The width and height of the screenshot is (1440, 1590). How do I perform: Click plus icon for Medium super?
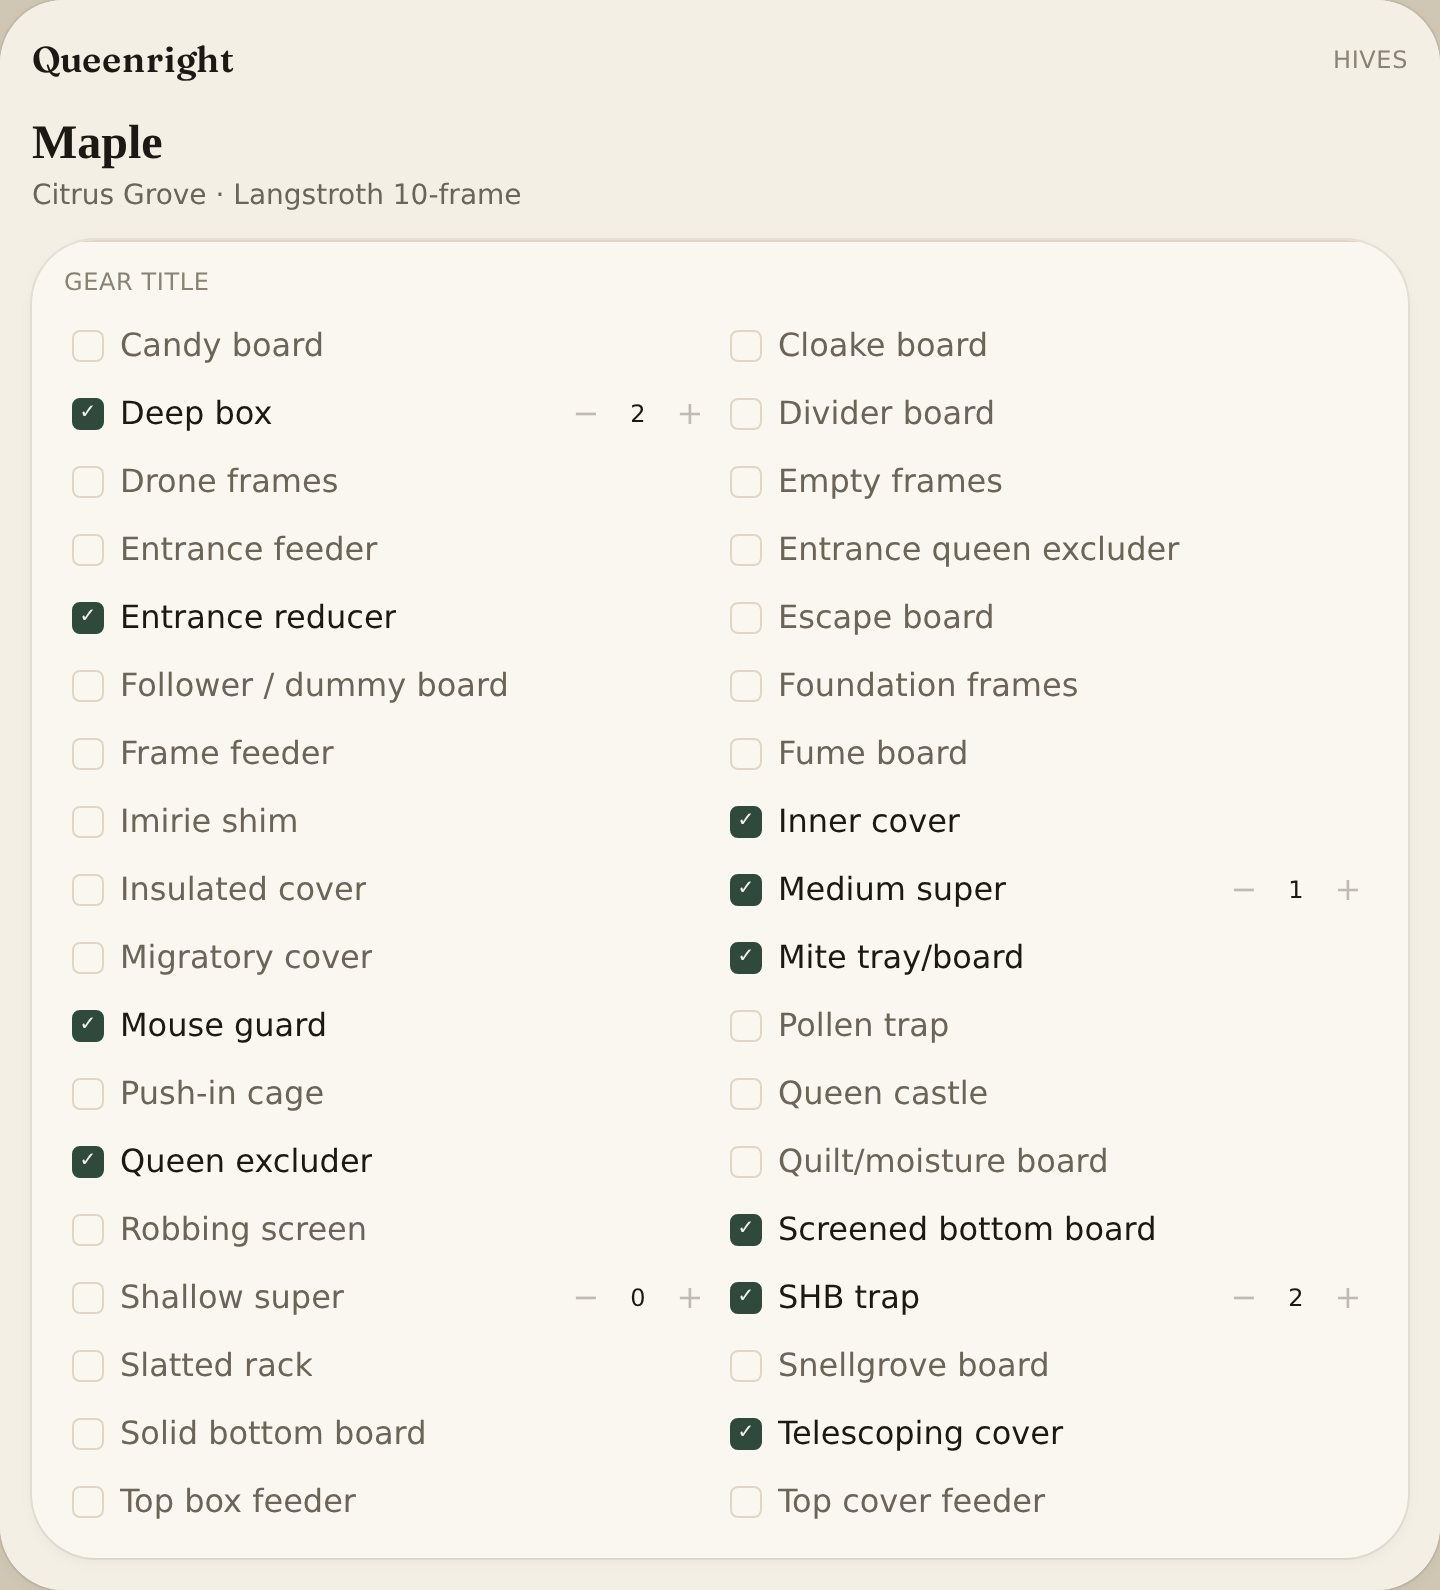point(1348,890)
